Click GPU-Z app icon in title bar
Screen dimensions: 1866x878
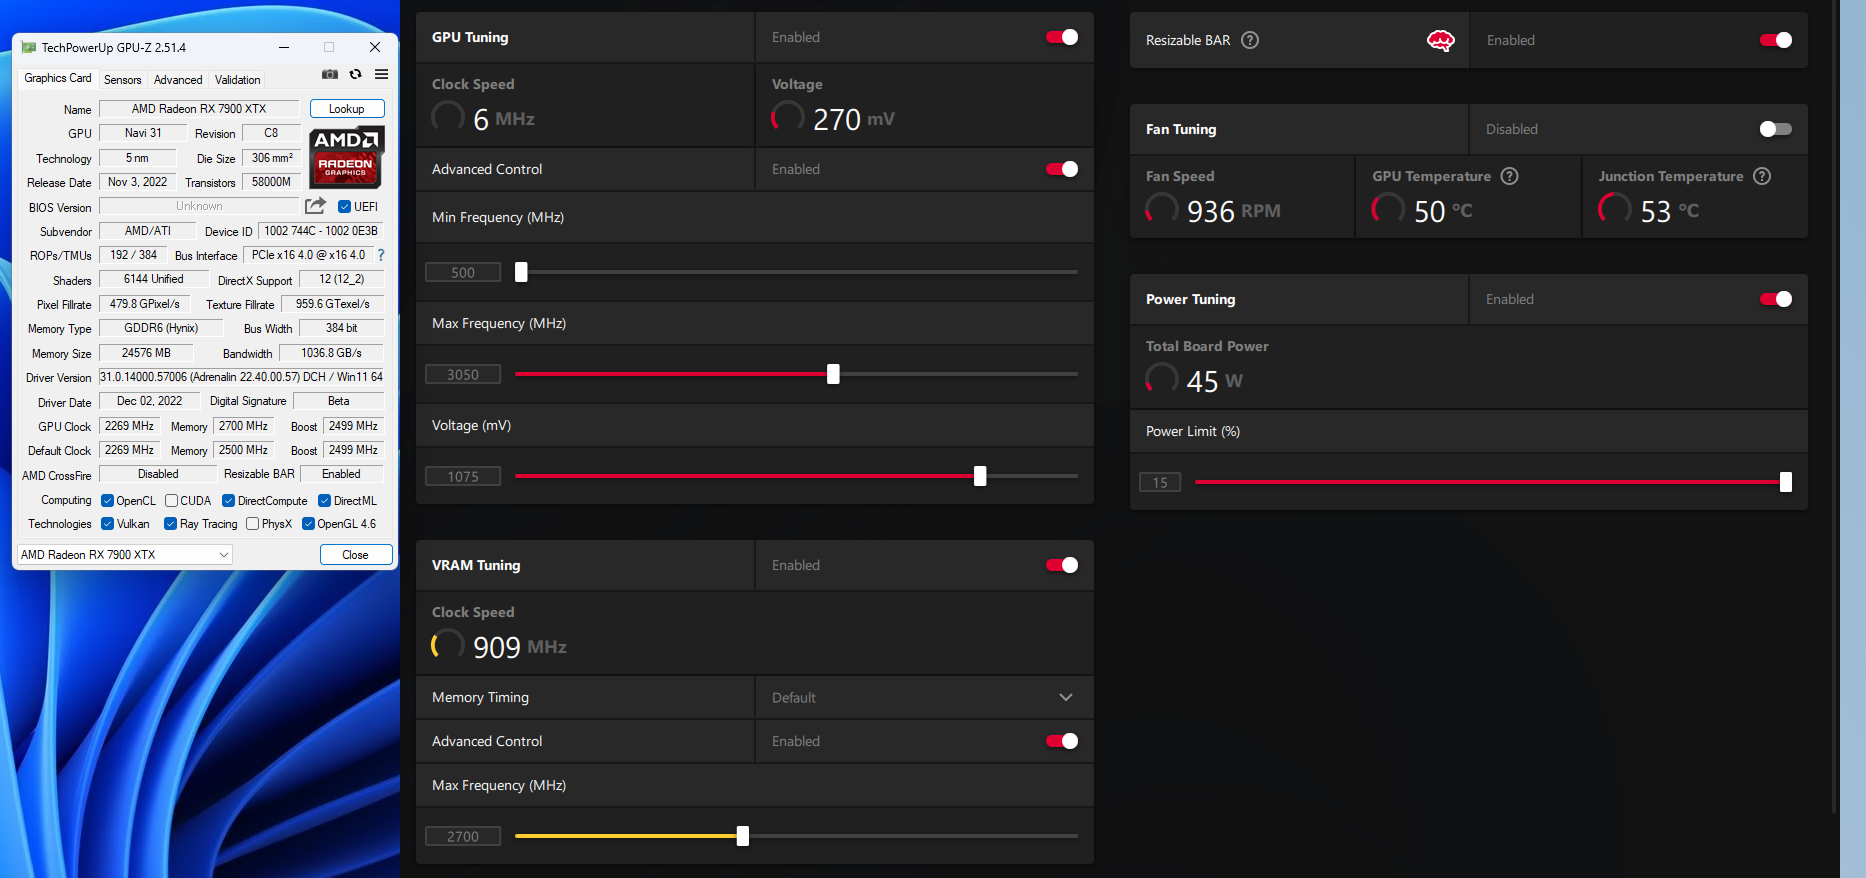tap(29, 47)
